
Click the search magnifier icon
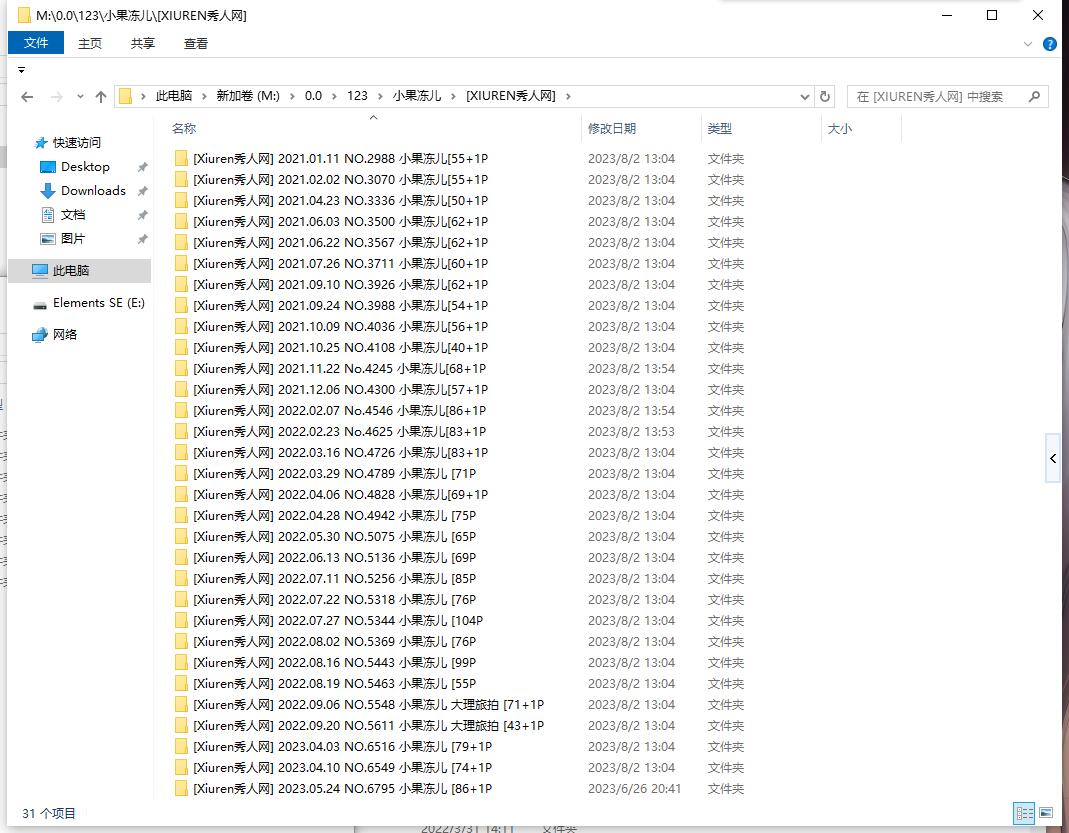point(1034,96)
